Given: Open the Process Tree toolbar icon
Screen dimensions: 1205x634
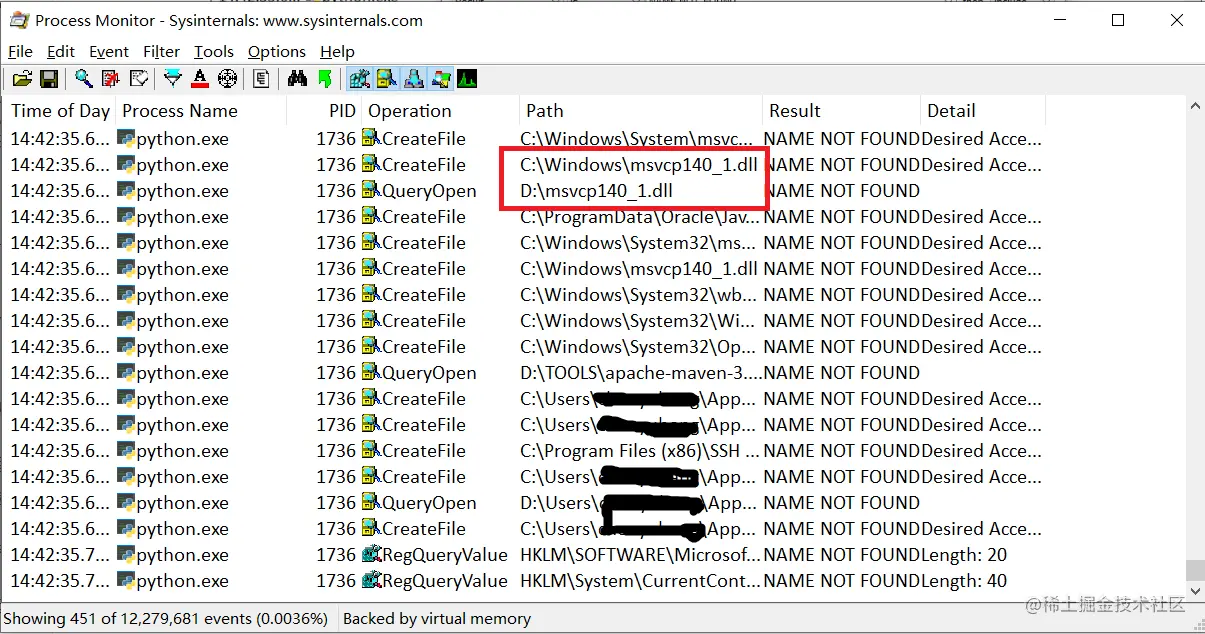Looking at the screenshot, I should (261, 78).
